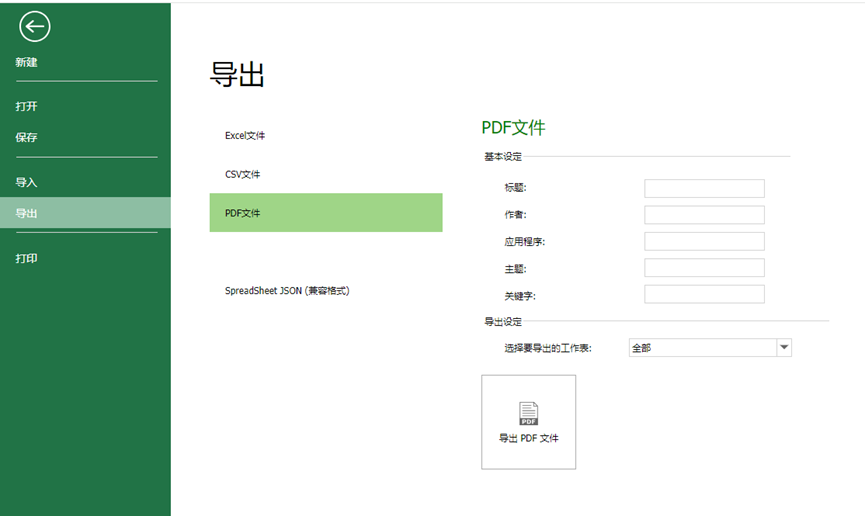Click the 关键字: field label
Image resolution: width=865 pixels, height=516 pixels.
click(520, 296)
